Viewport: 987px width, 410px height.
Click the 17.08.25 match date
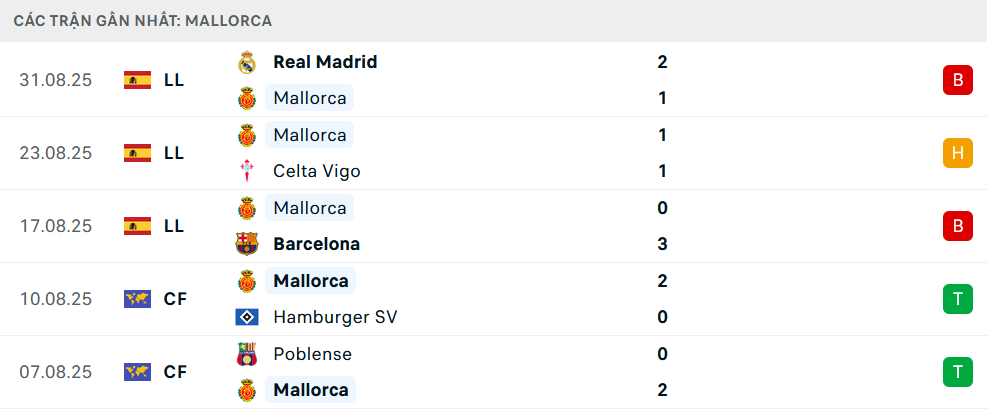[x=55, y=226]
